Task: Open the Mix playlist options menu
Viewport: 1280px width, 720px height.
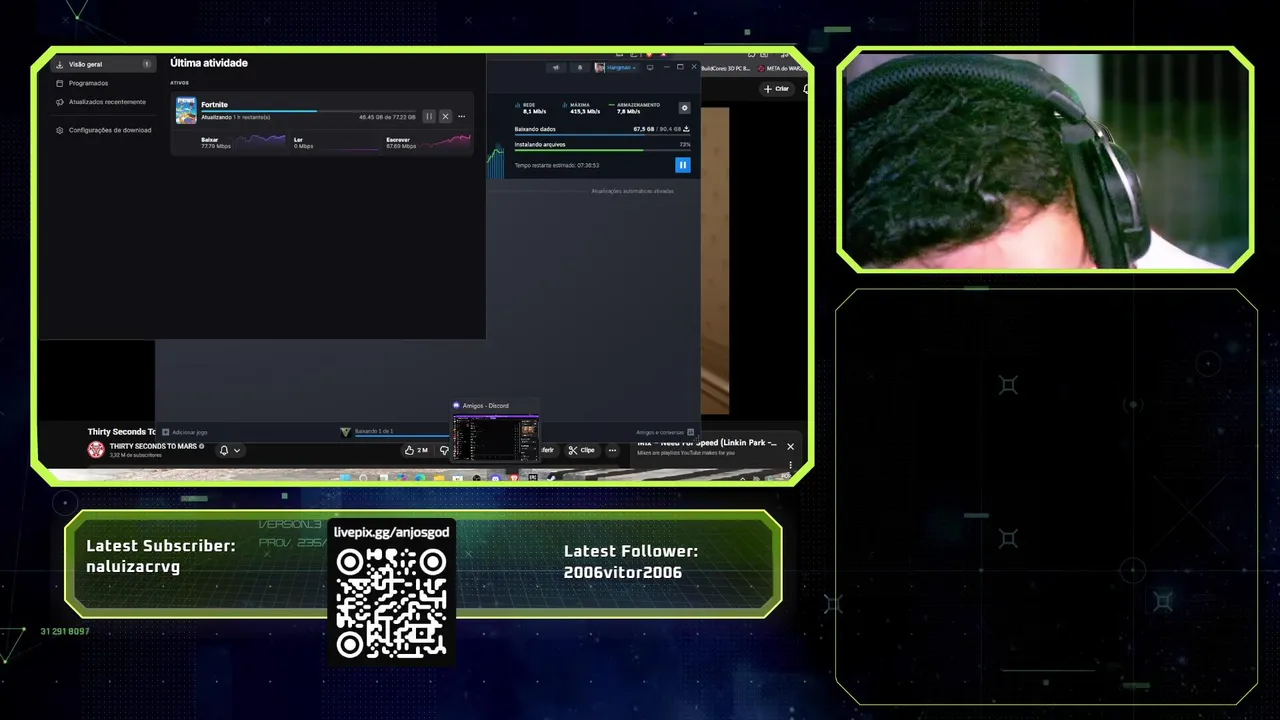Action: click(790, 464)
